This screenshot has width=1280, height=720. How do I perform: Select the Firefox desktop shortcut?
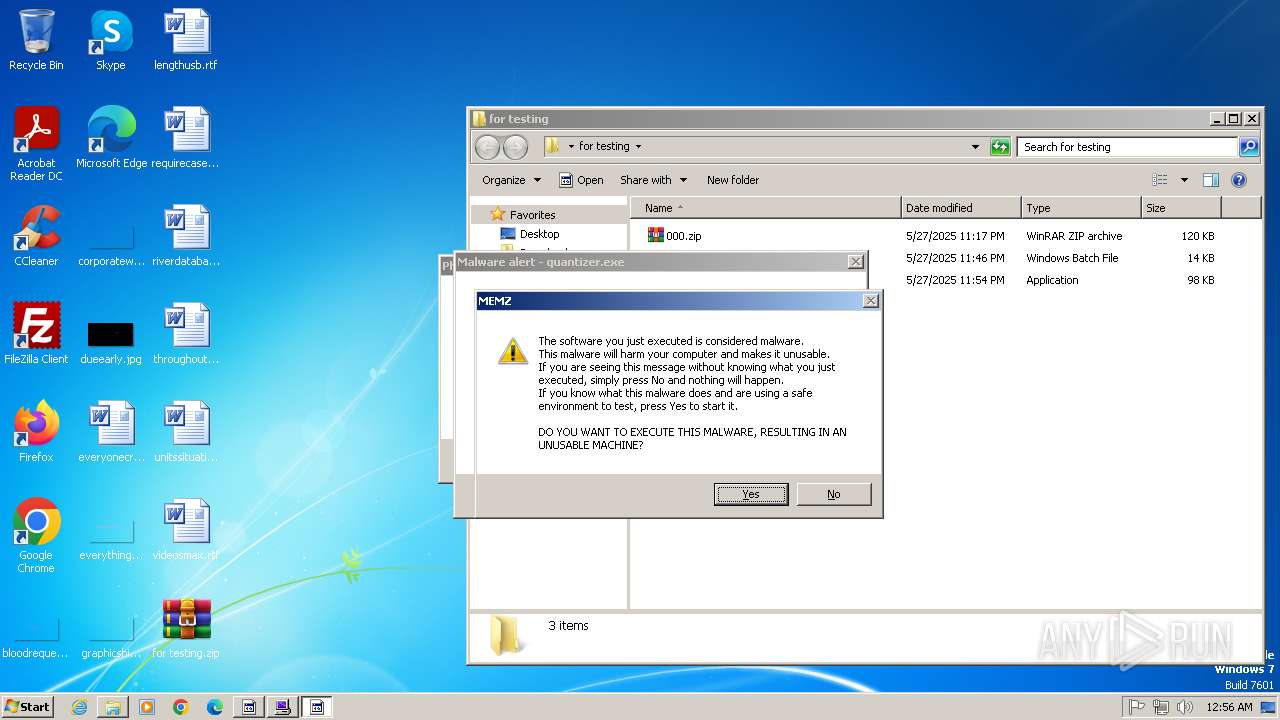[x=36, y=433]
